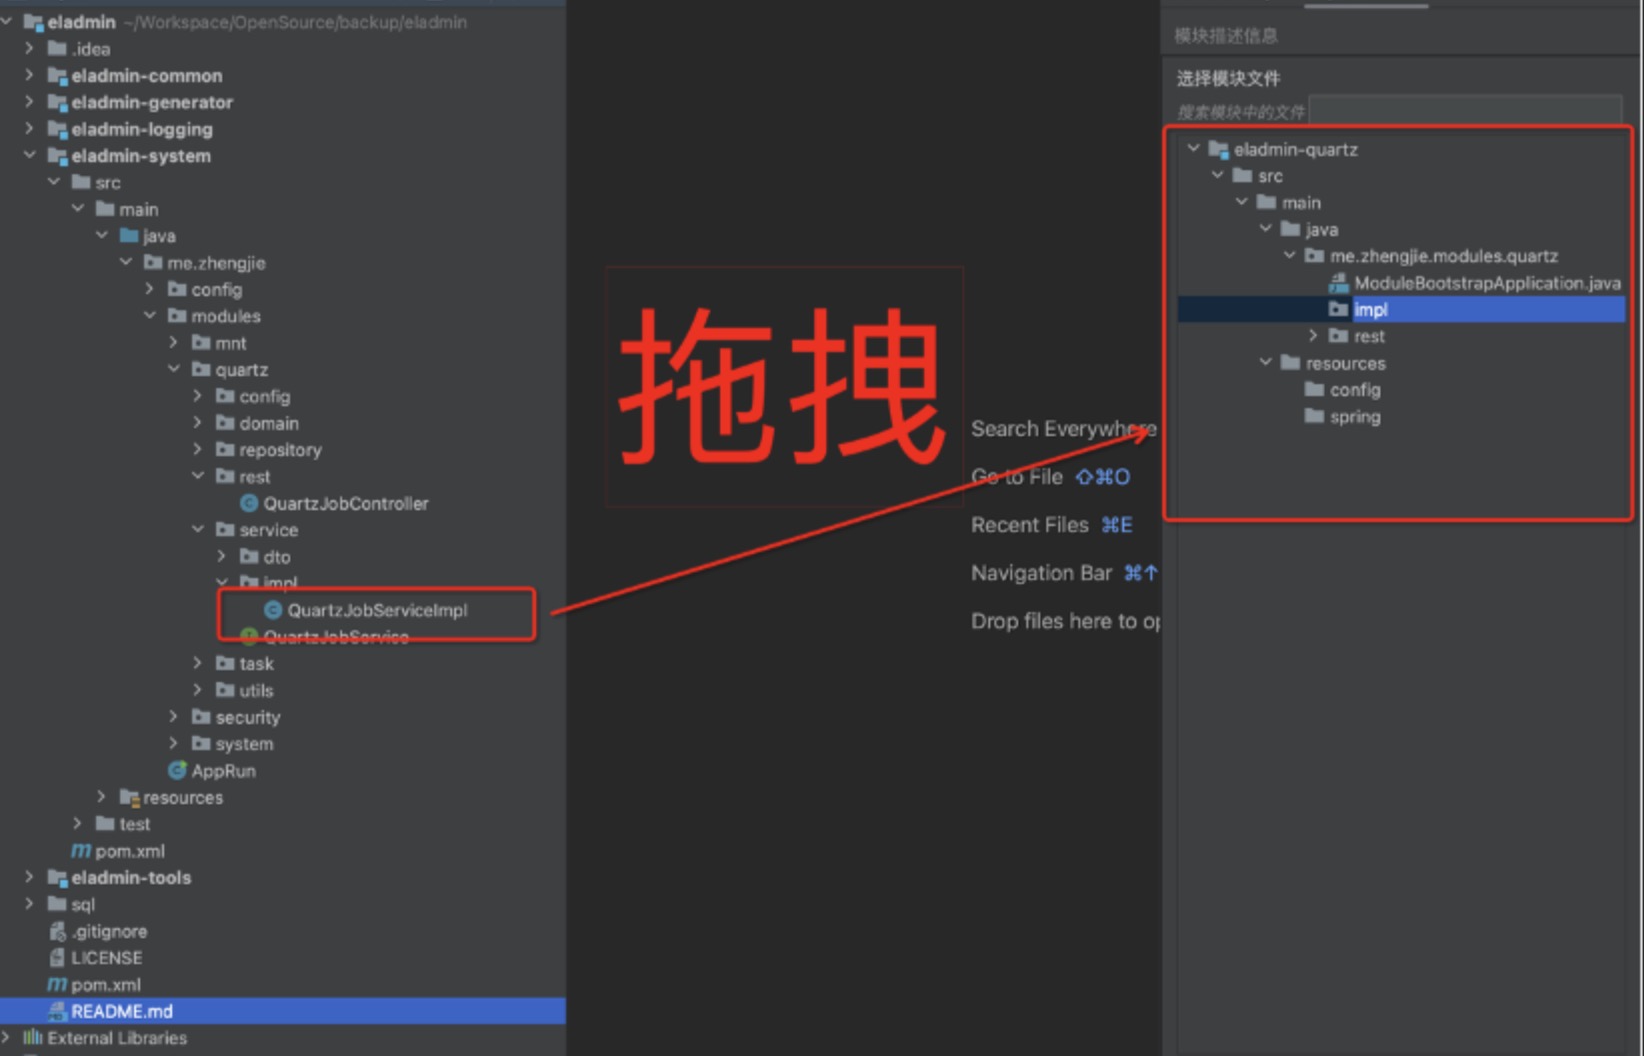The image size is (1644, 1056).
Task: Click the QuartzJobController class icon
Action: pos(249,504)
